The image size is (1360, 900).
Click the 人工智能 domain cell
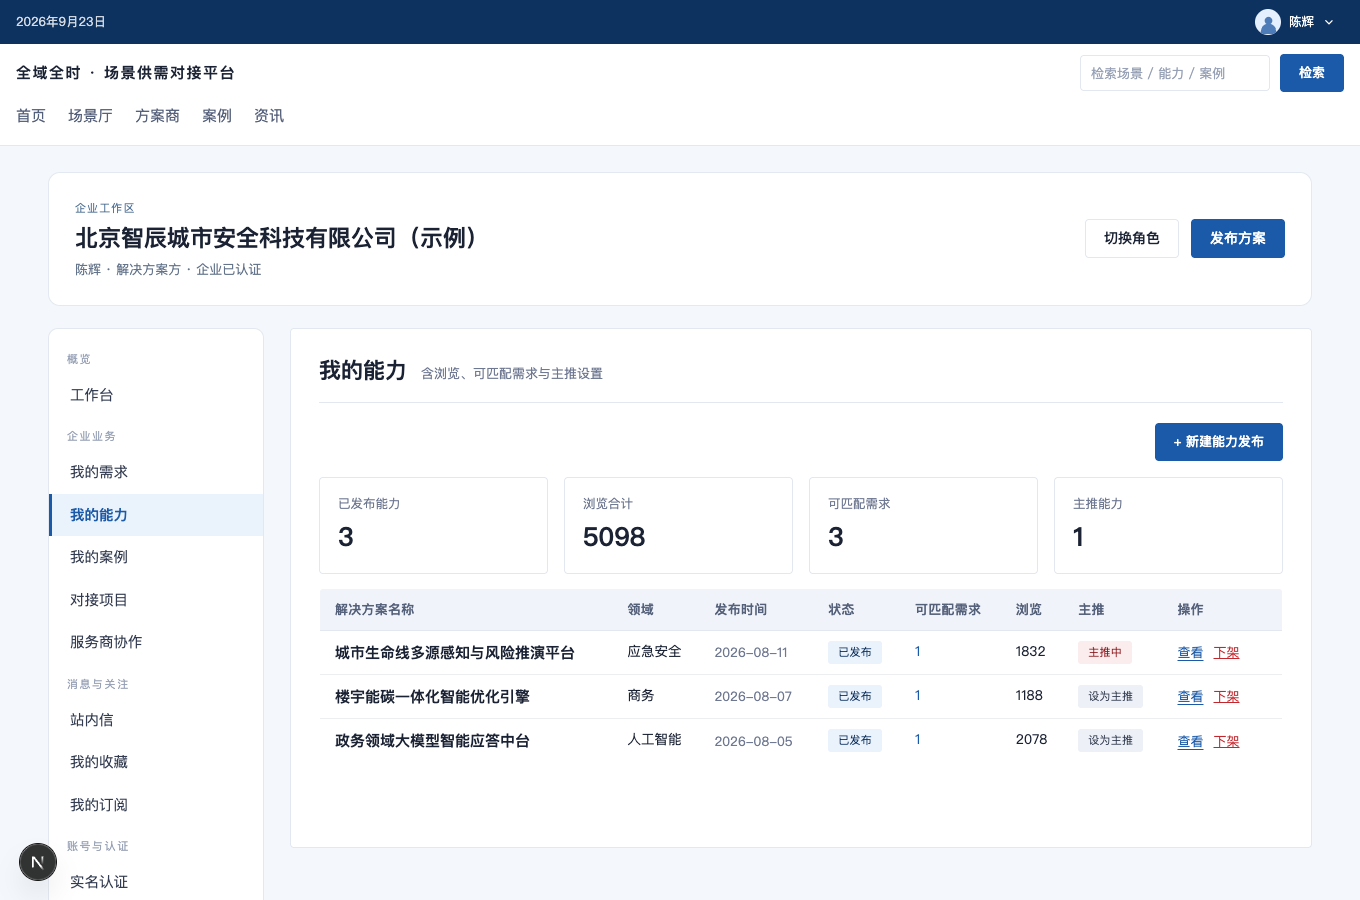(x=654, y=739)
